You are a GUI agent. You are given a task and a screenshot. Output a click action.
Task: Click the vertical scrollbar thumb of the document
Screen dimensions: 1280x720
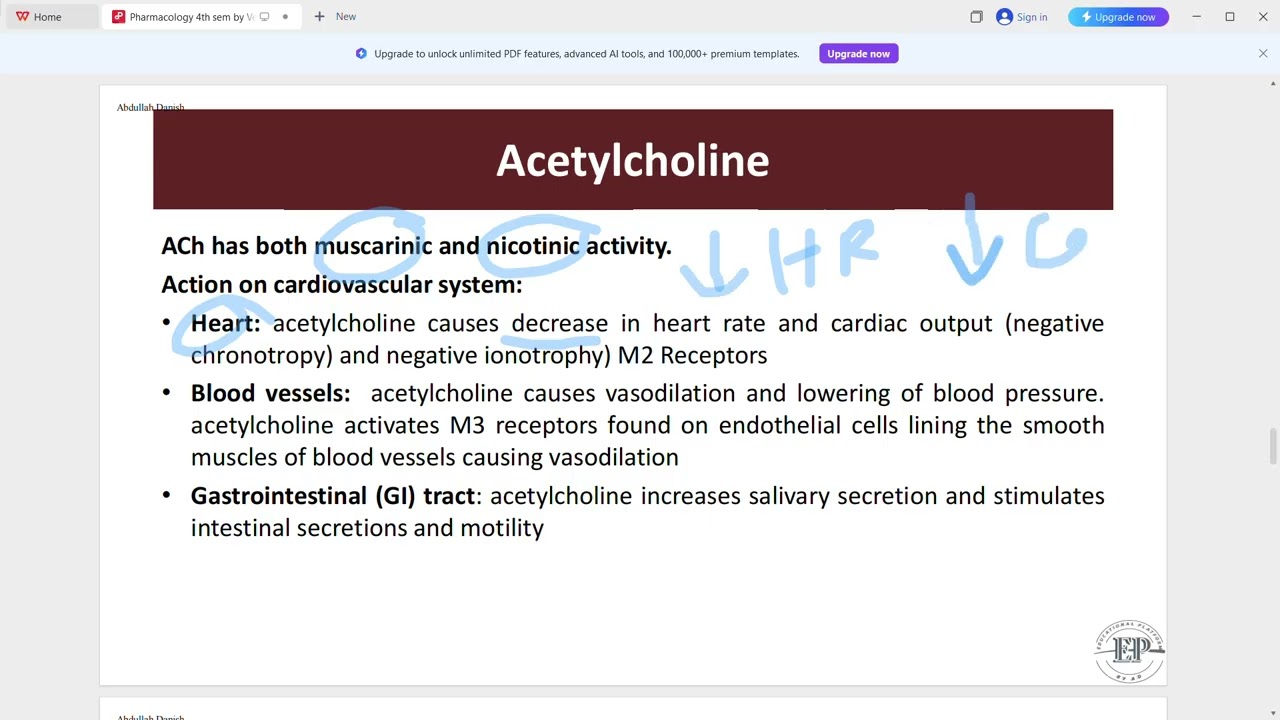1273,447
